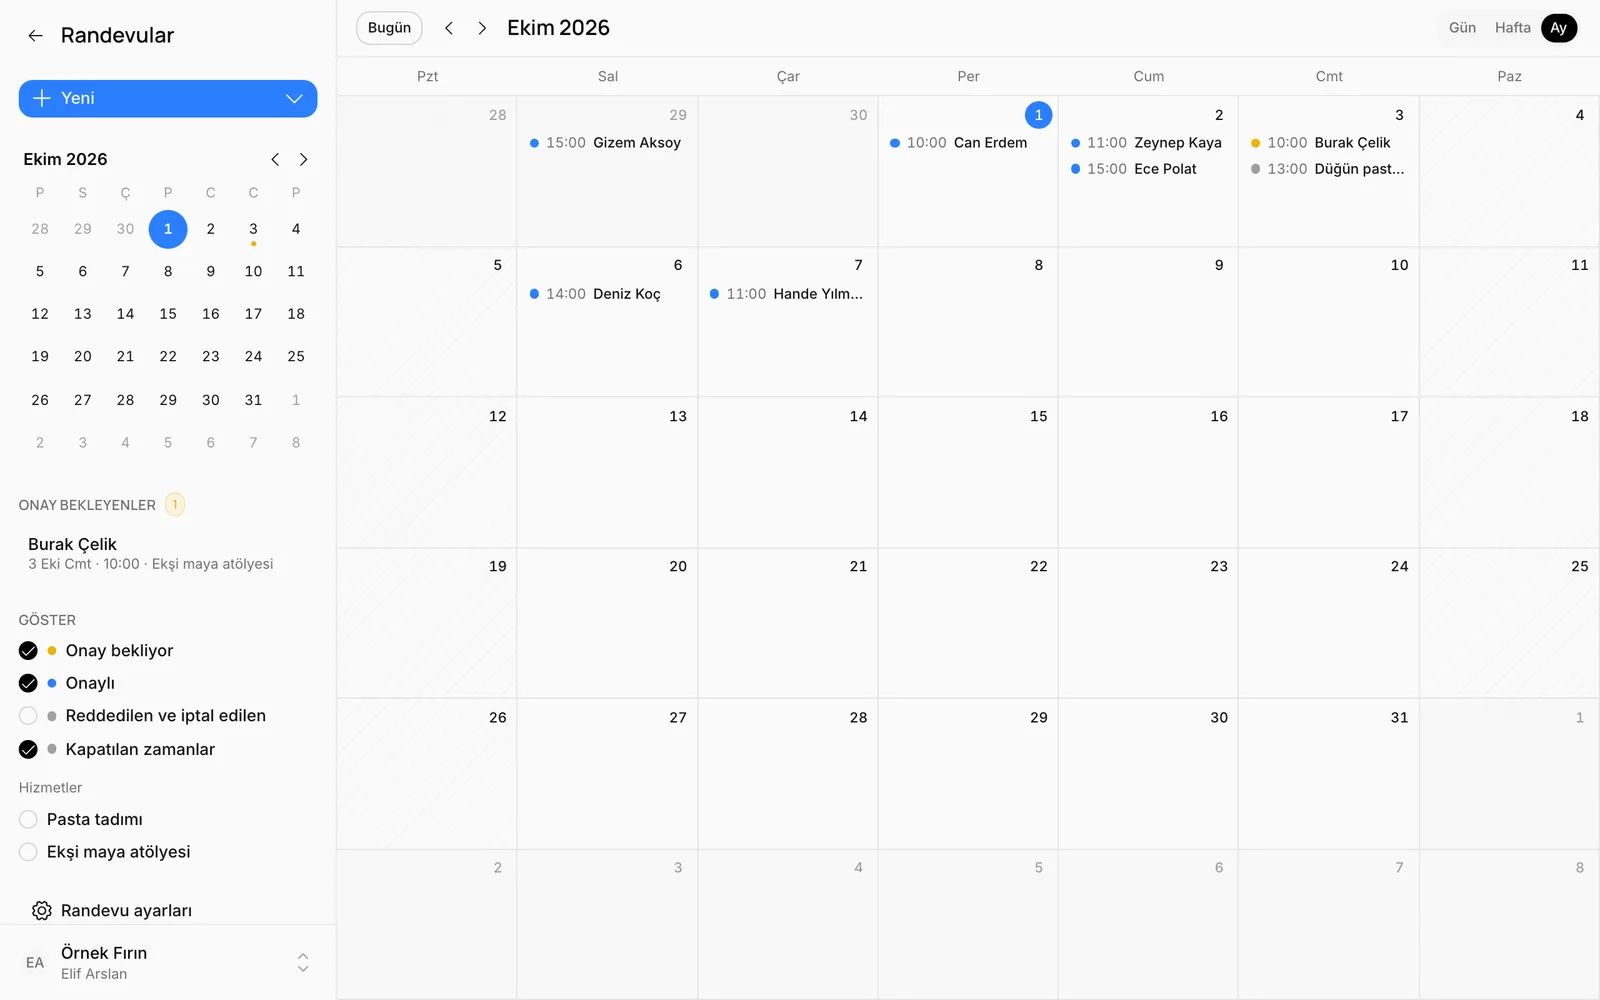This screenshot has width=1600, height=1000.
Task: Click the pending count badge next to Onay Bekleyenler
Action: 175,505
